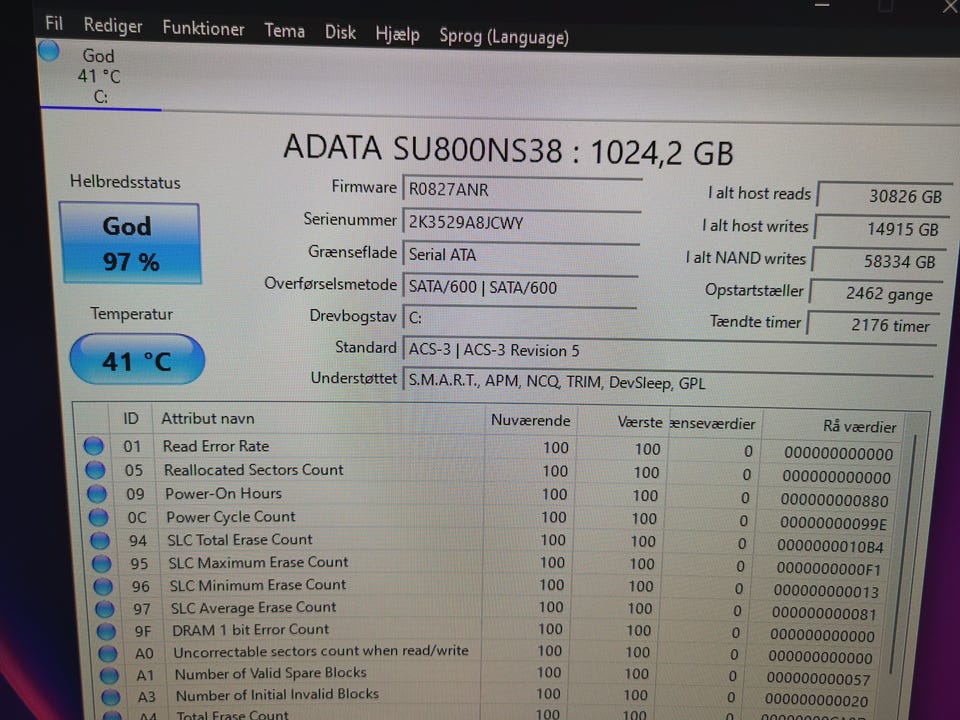Open the Tema menu

coord(284,31)
